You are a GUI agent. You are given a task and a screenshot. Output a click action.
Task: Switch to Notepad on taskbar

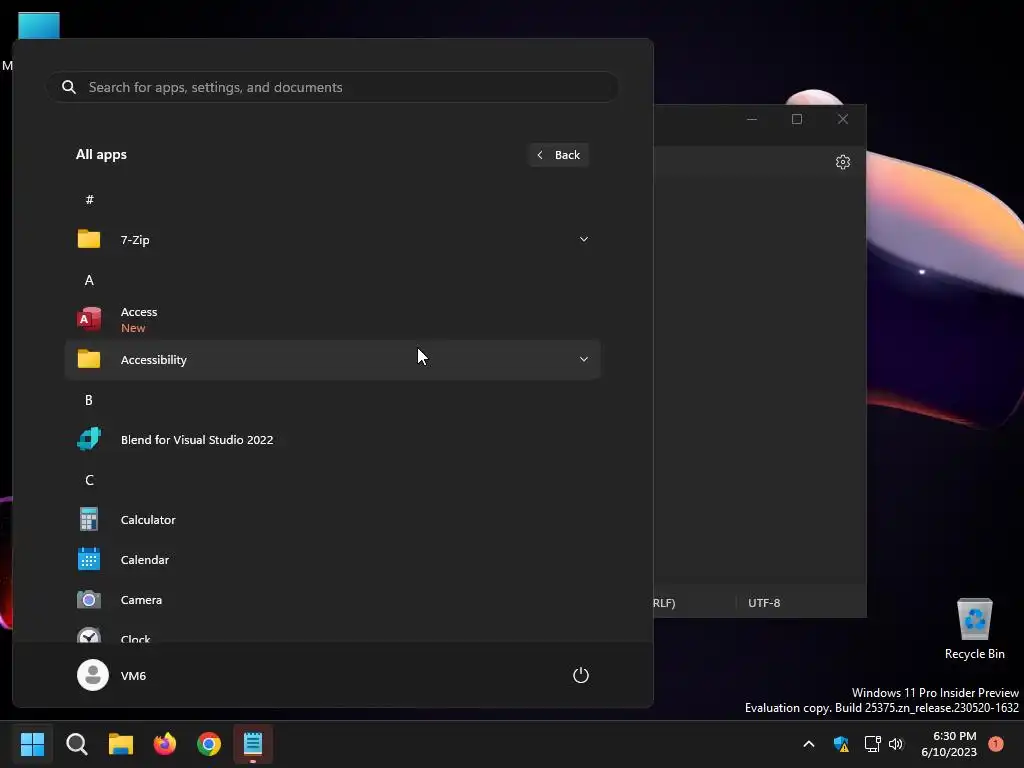pyautogui.click(x=253, y=743)
